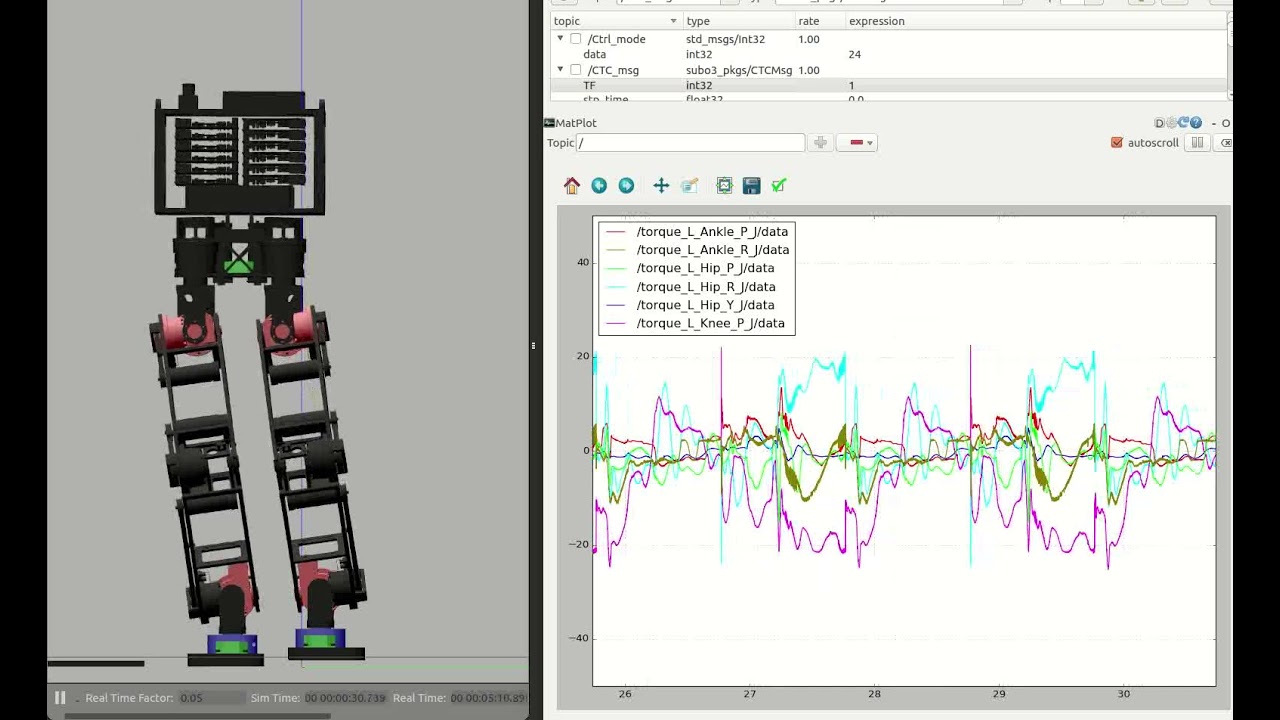Pause the plot with the pause icon near autoscroll
1280x720 pixels.
[x=1197, y=143]
